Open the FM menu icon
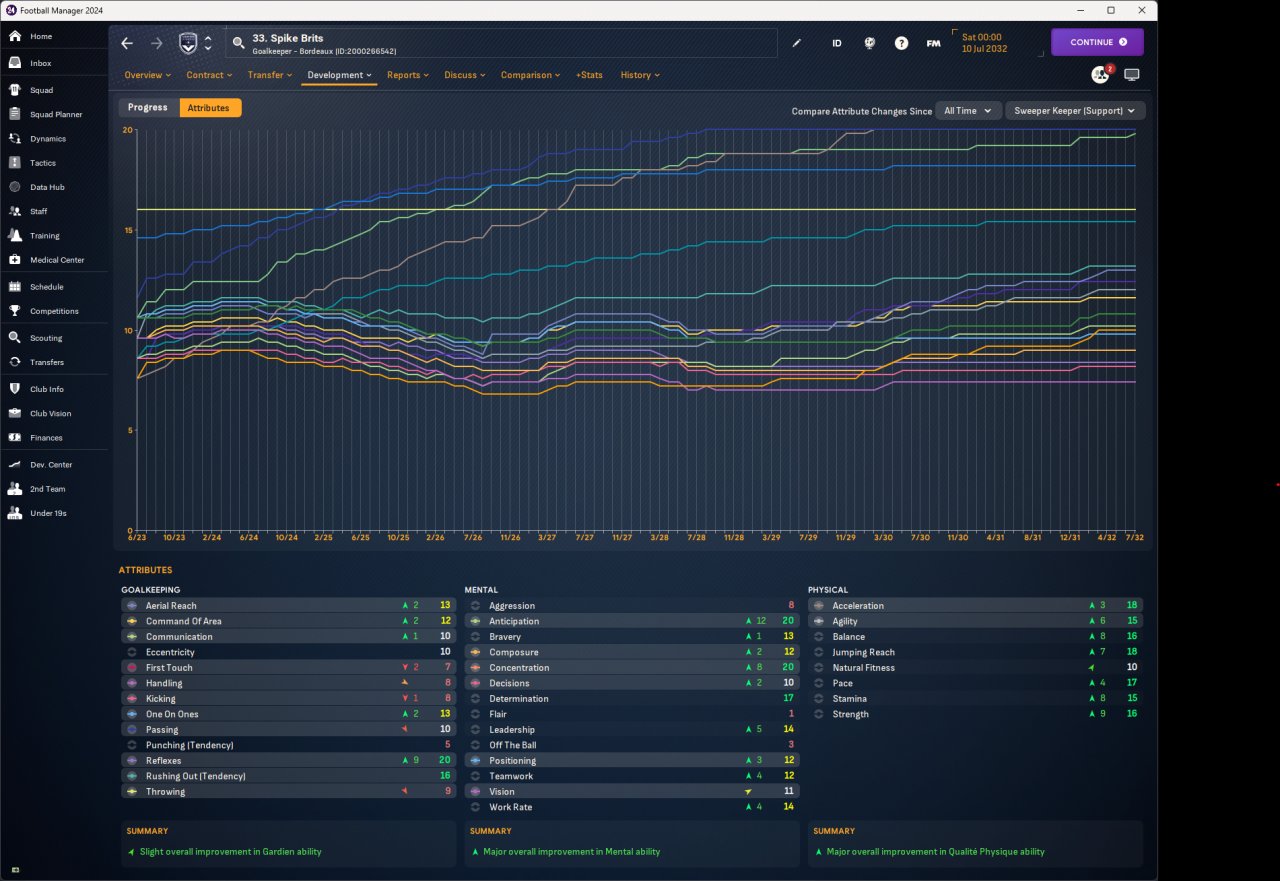Screen dimensions: 1280x881 [x=933, y=43]
